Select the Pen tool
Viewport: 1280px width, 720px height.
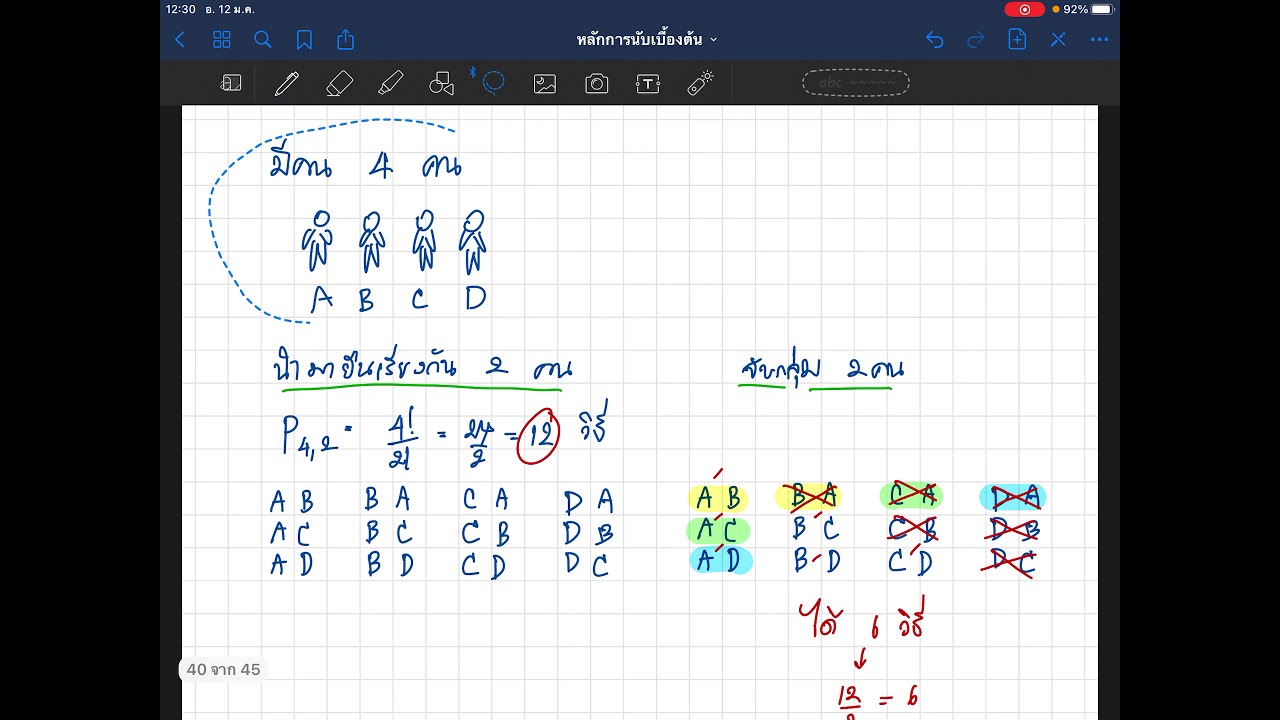coord(287,84)
